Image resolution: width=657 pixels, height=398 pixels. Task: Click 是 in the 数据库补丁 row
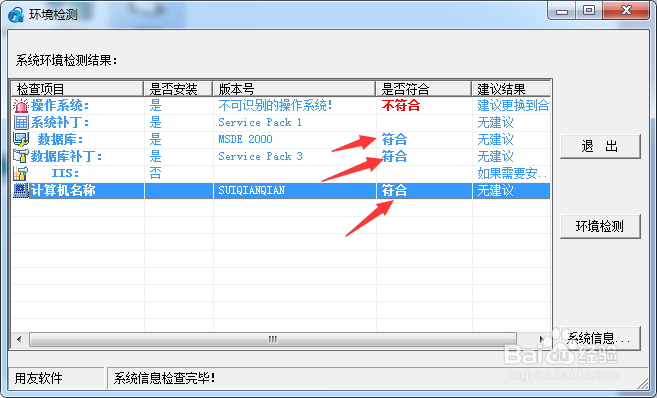pyautogui.click(x=155, y=156)
